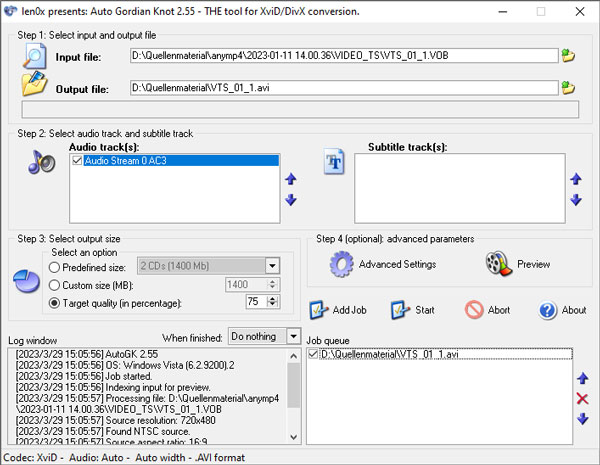Click the input file browse folder icon

[568, 56]
